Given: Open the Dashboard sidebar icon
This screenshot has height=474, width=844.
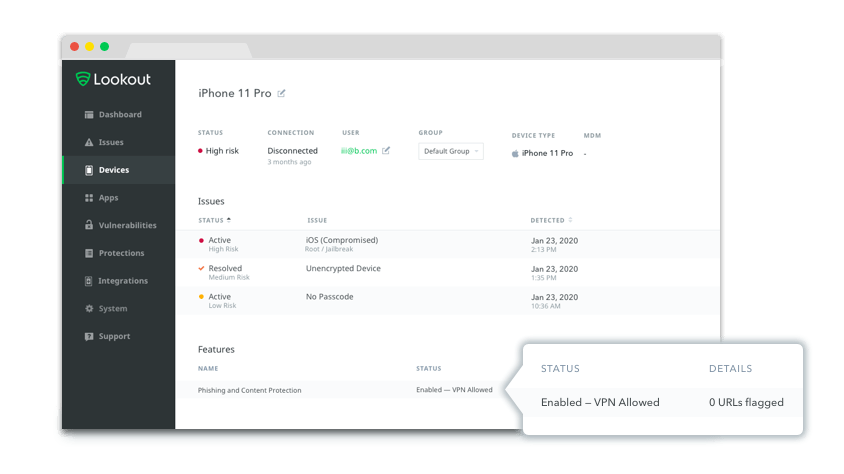Looking at the screenshot, I should (89, 115).
